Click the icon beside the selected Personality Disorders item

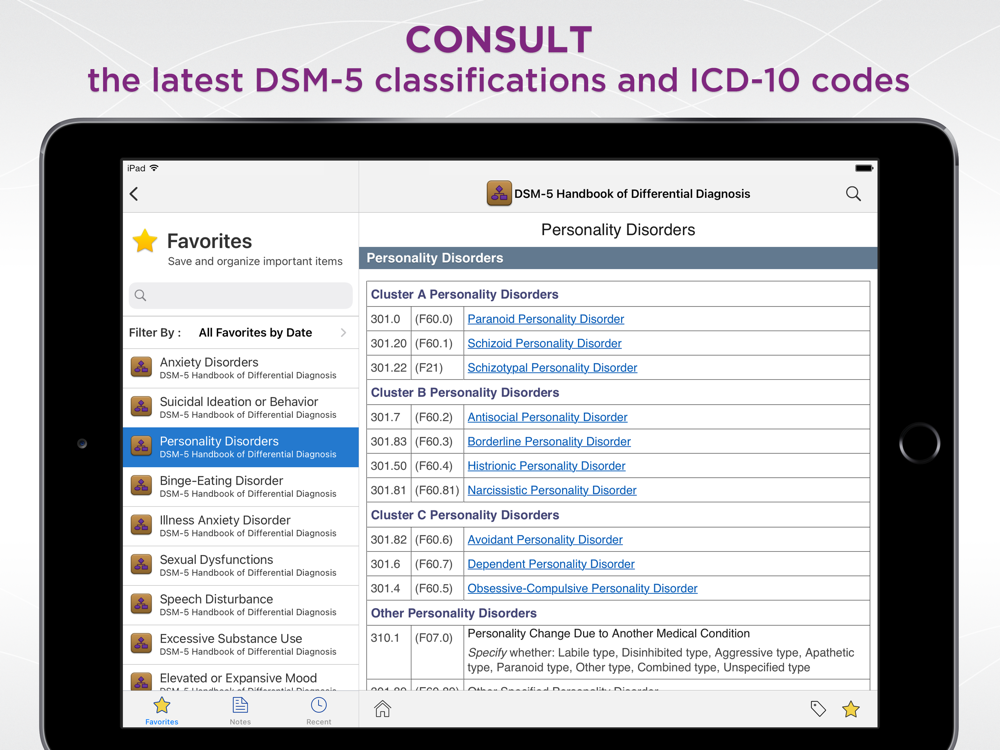(142, 446)
